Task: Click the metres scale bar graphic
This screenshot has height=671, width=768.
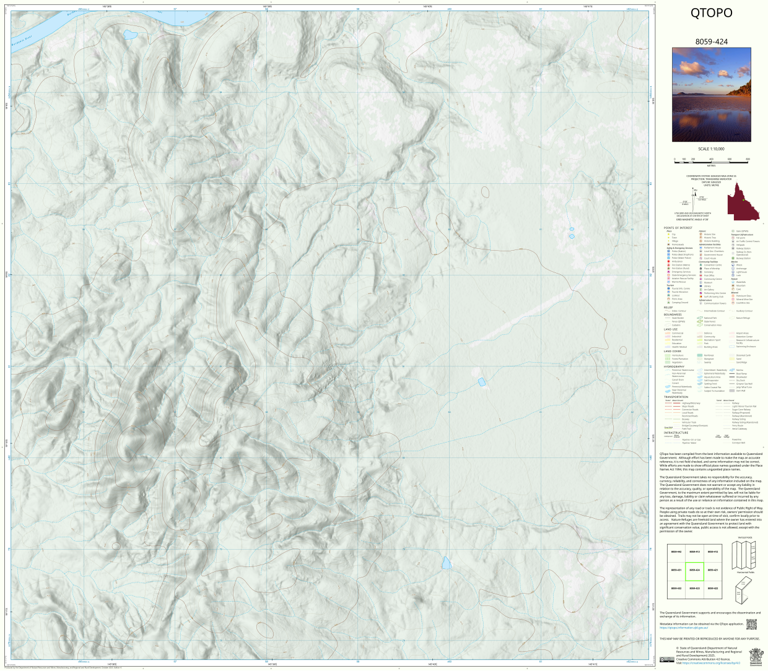Action: 711,161
